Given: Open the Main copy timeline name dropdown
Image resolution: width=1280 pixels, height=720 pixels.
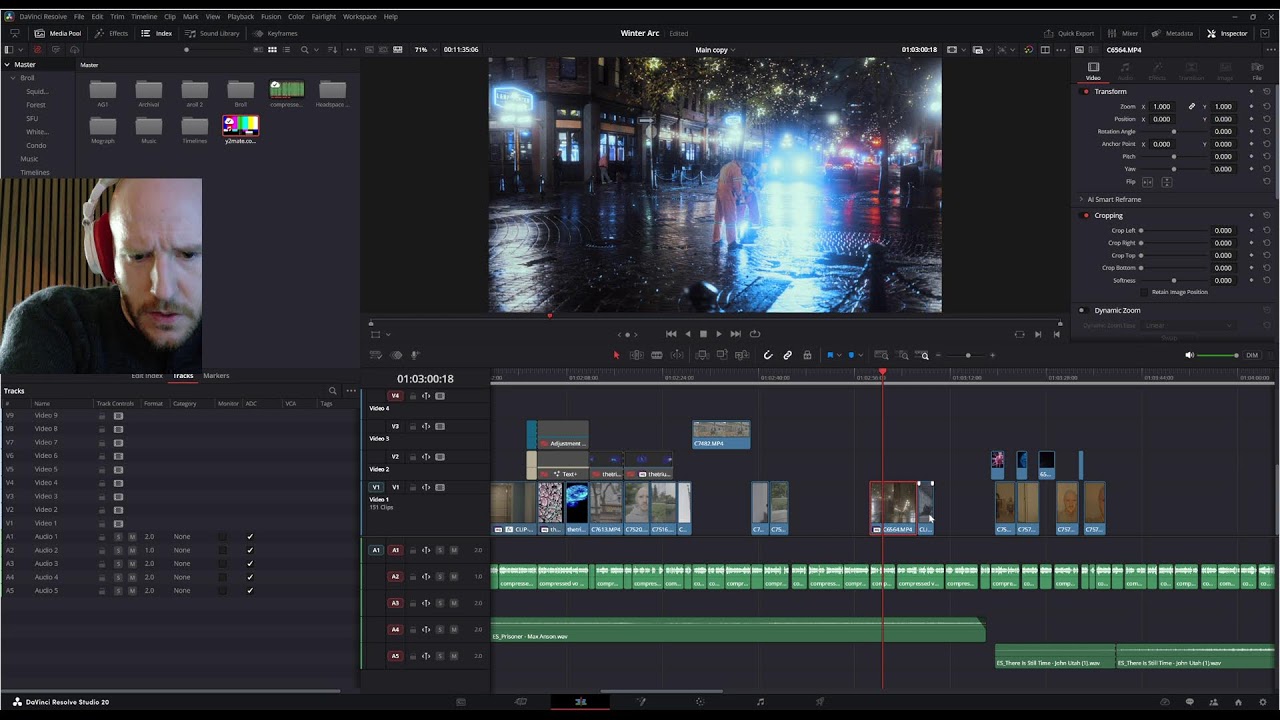Looking at the screenshot, I should click(x=715, y=49).
